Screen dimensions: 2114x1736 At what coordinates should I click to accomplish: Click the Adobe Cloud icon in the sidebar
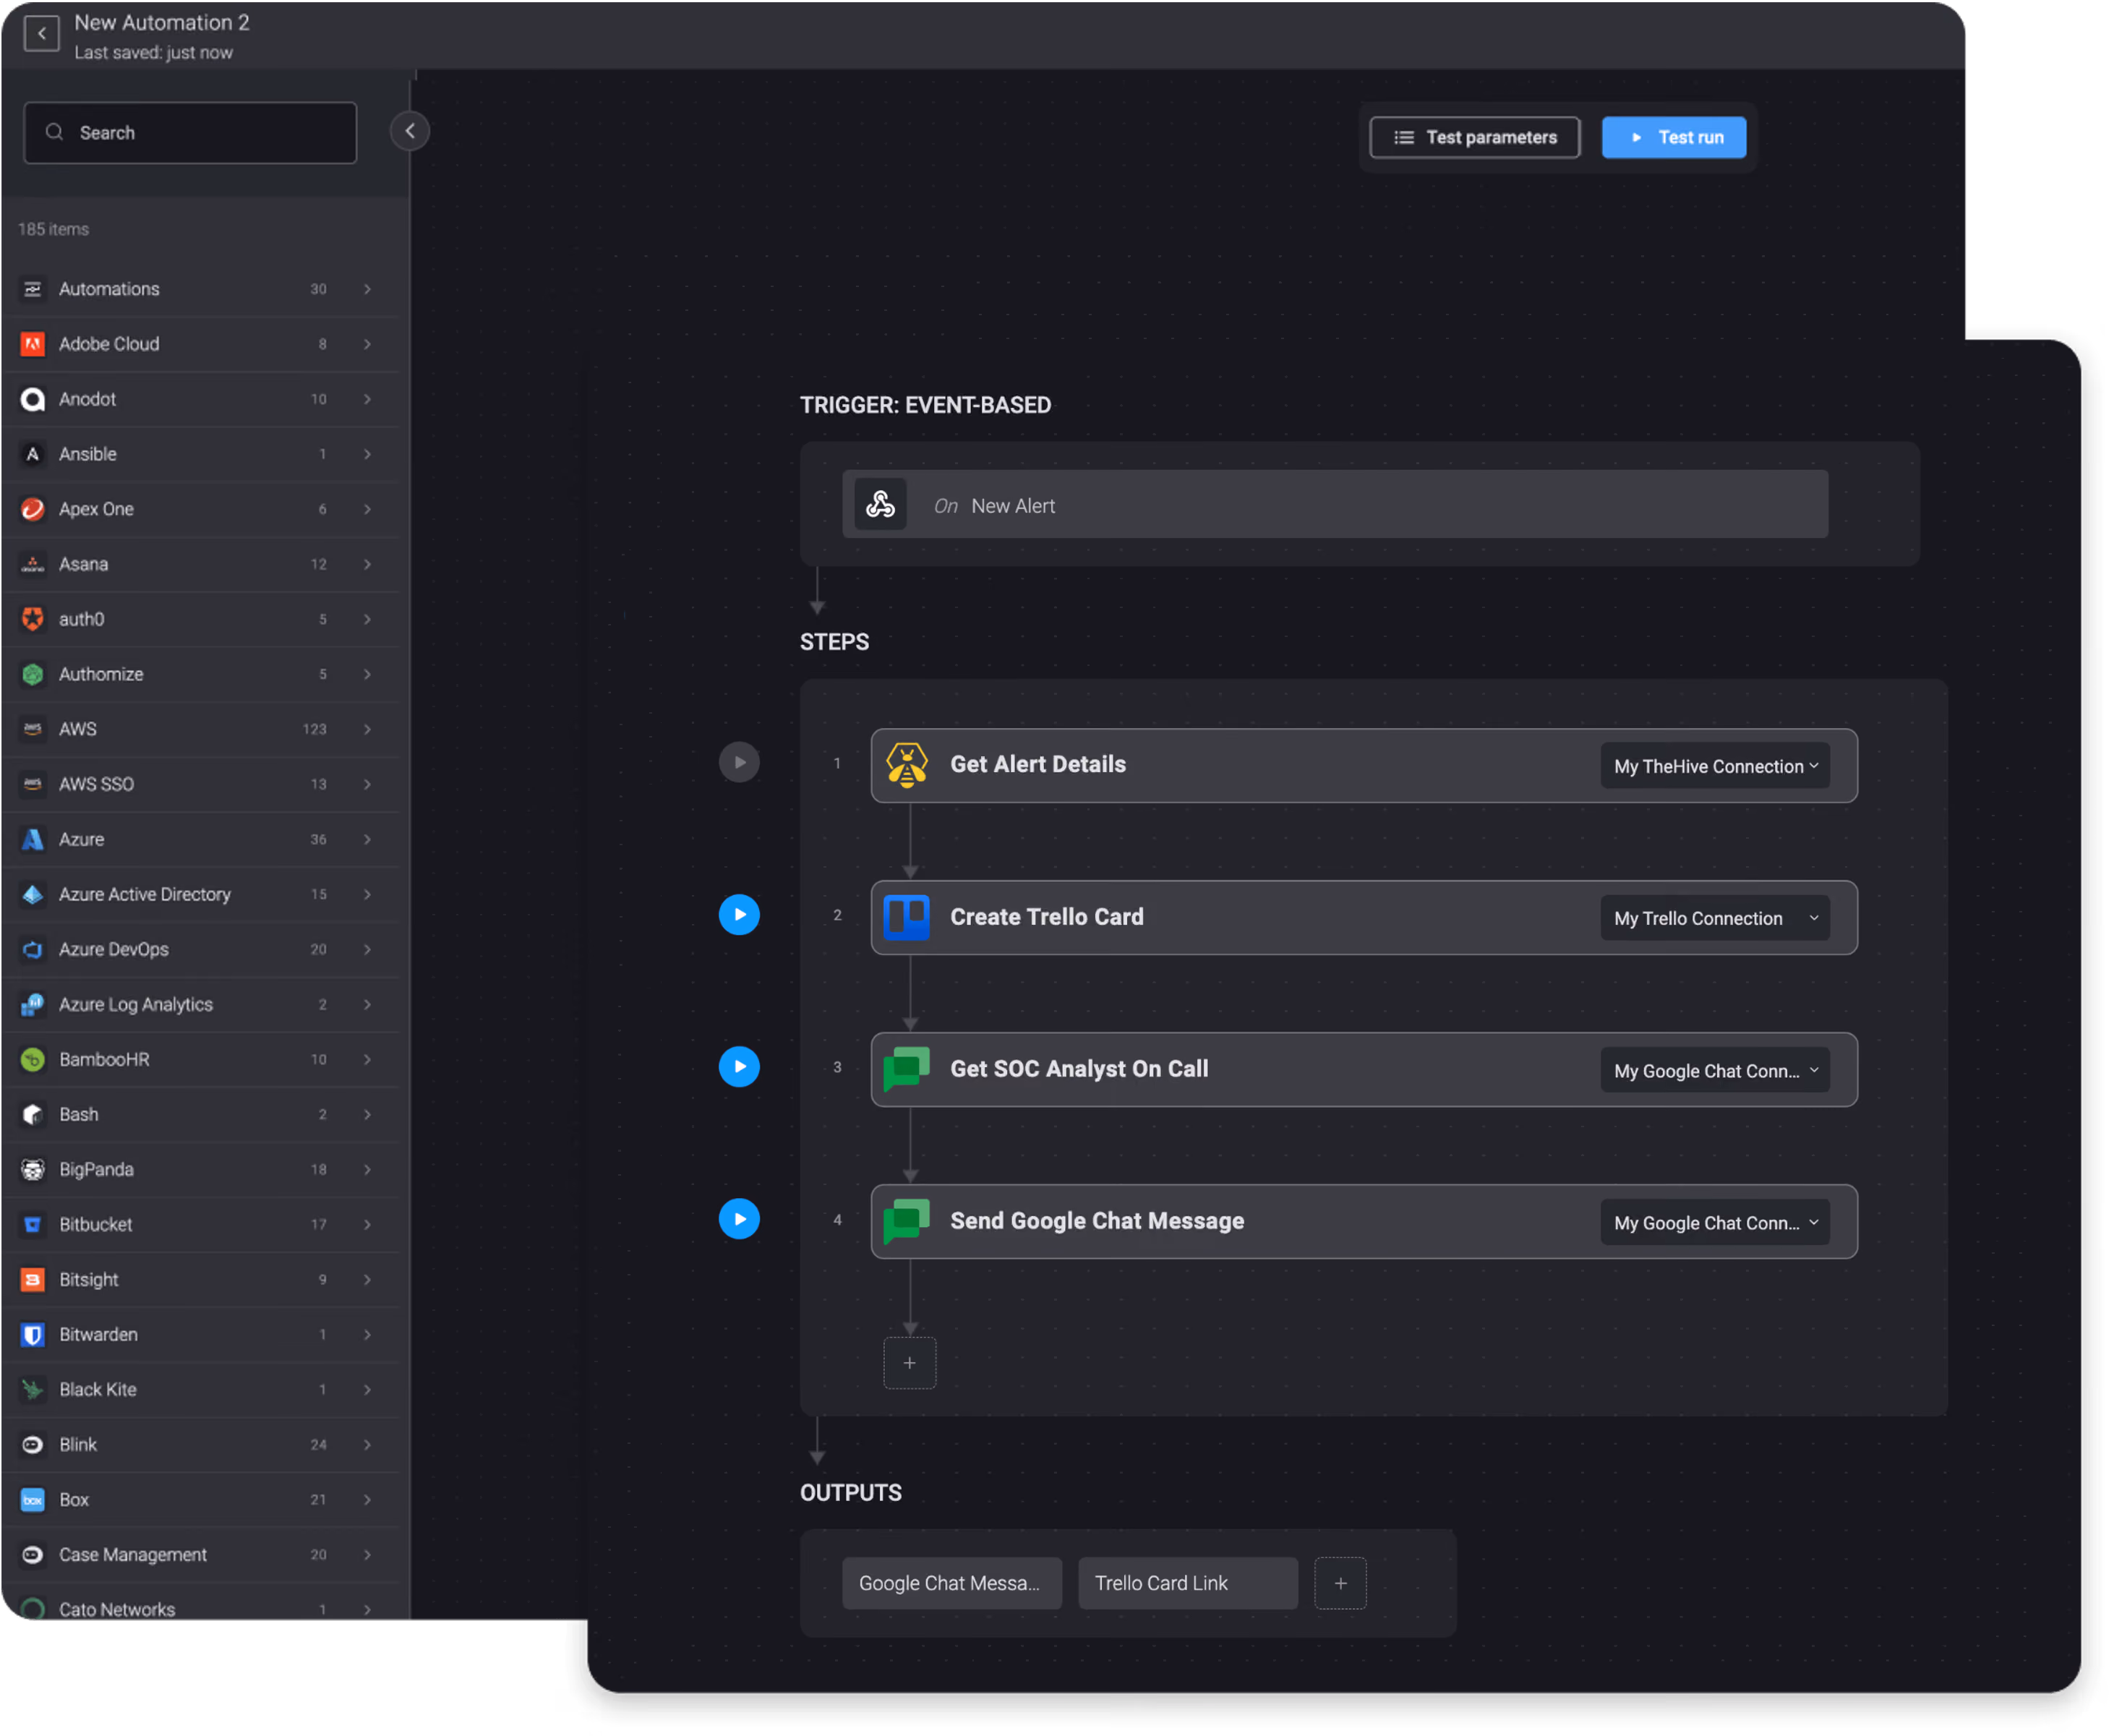click(33, 344)
